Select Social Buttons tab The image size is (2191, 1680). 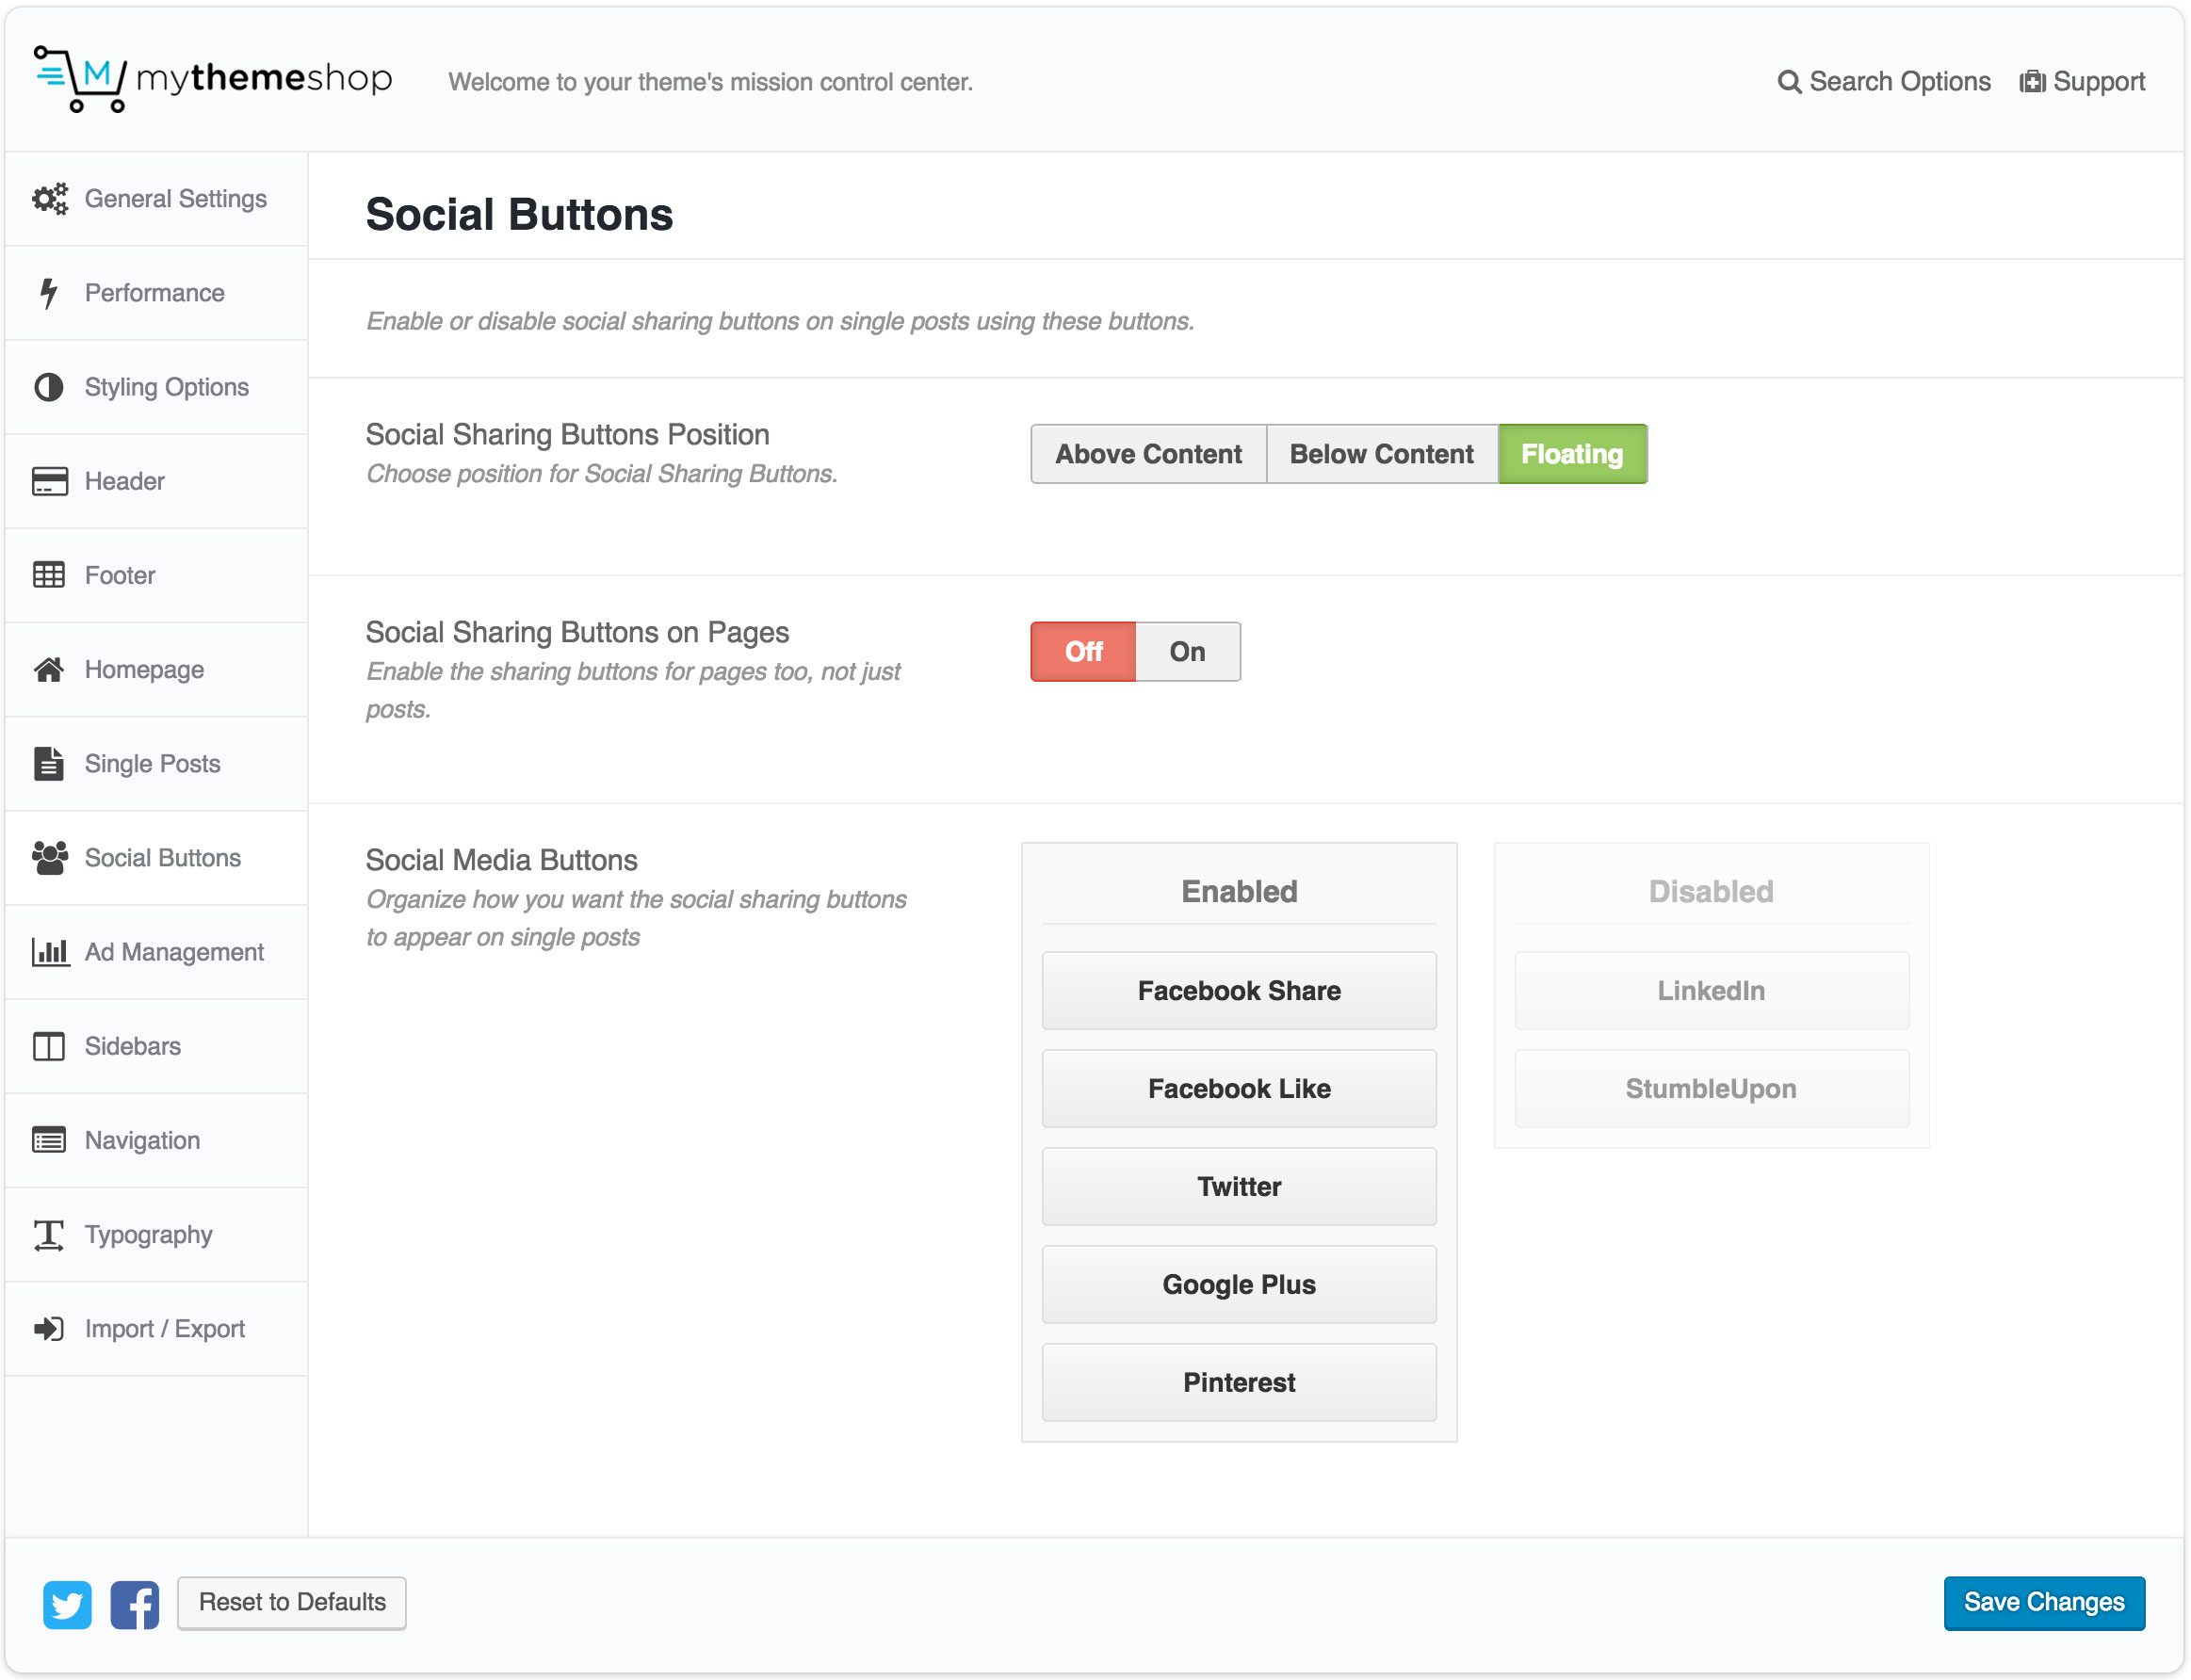[156, 858]
